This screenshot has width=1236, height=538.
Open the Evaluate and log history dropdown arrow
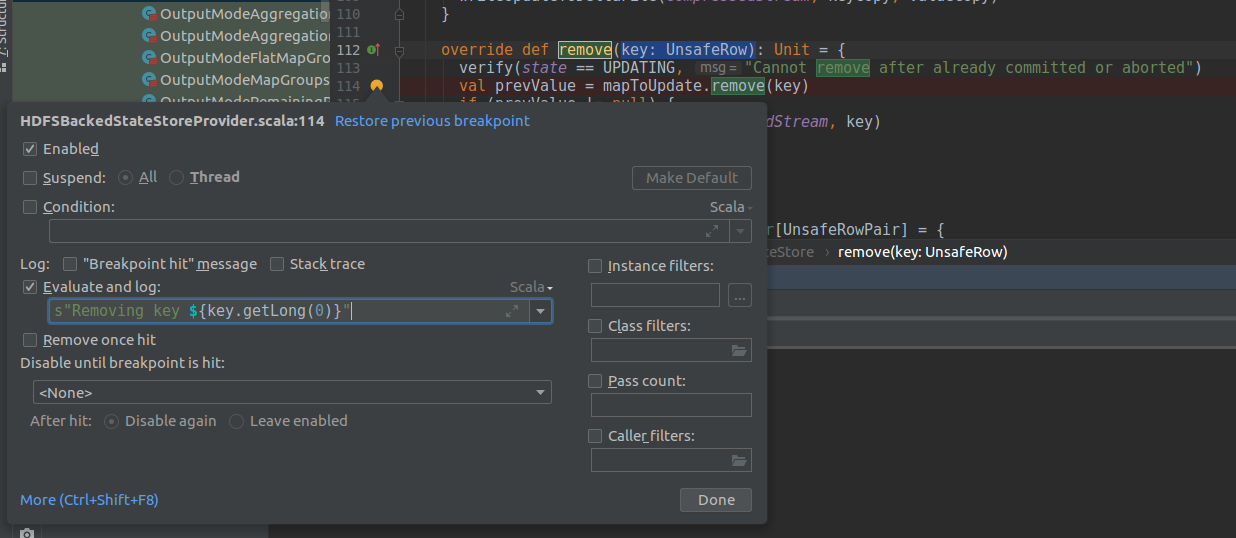click(x=541, y=311)
